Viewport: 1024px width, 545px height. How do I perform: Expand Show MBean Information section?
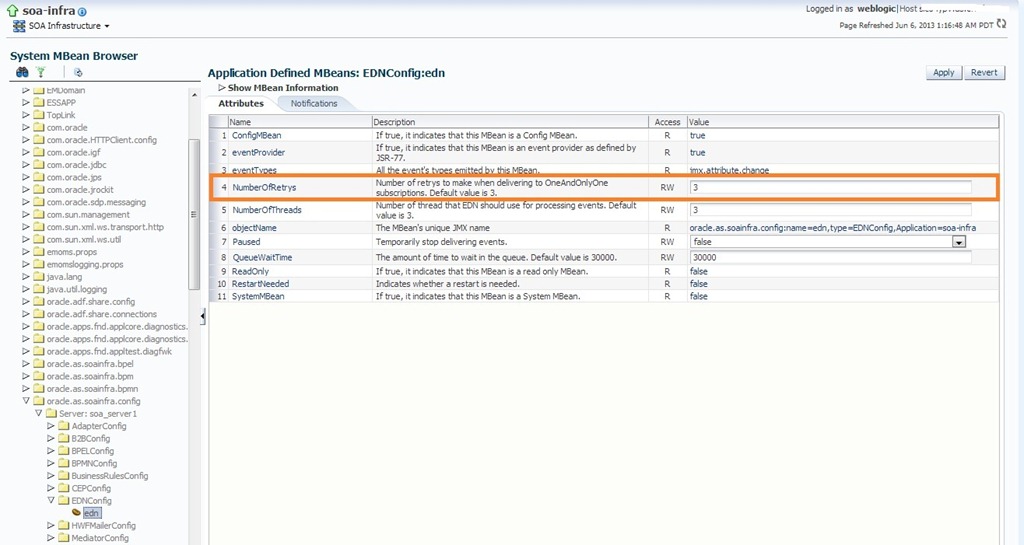(x=222, y=88)
